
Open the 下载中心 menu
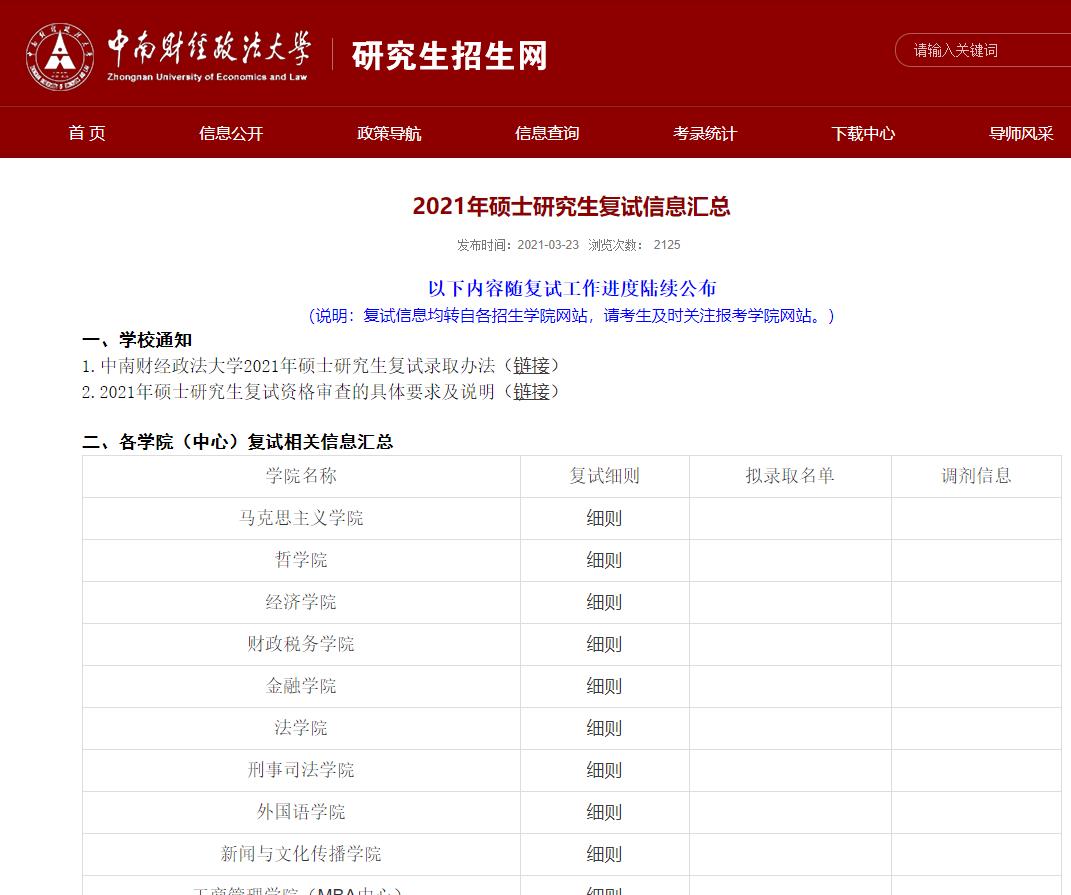[x=863, y=133]
